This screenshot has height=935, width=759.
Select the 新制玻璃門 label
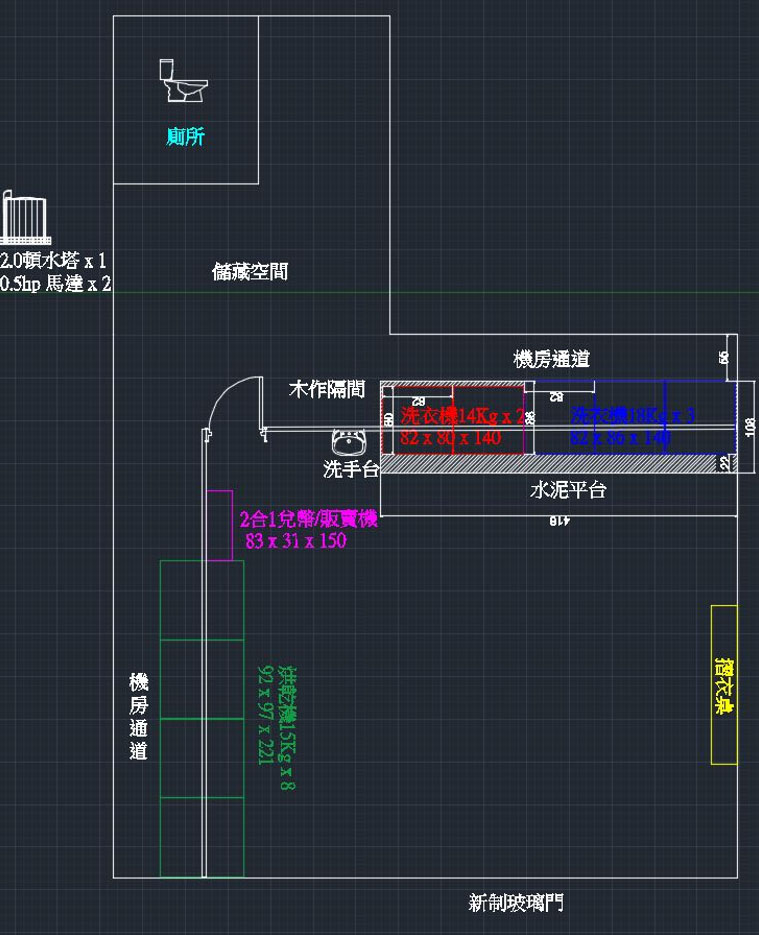[515, 903]
